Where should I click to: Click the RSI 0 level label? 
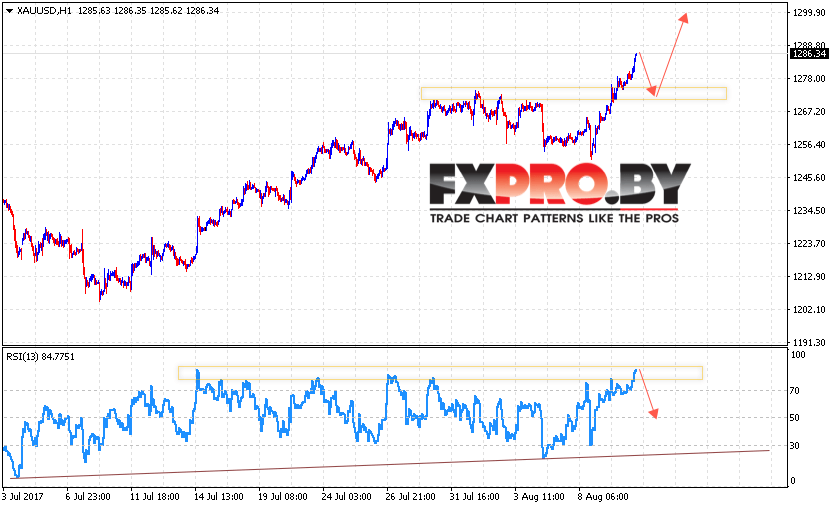(x=793, y=481)
